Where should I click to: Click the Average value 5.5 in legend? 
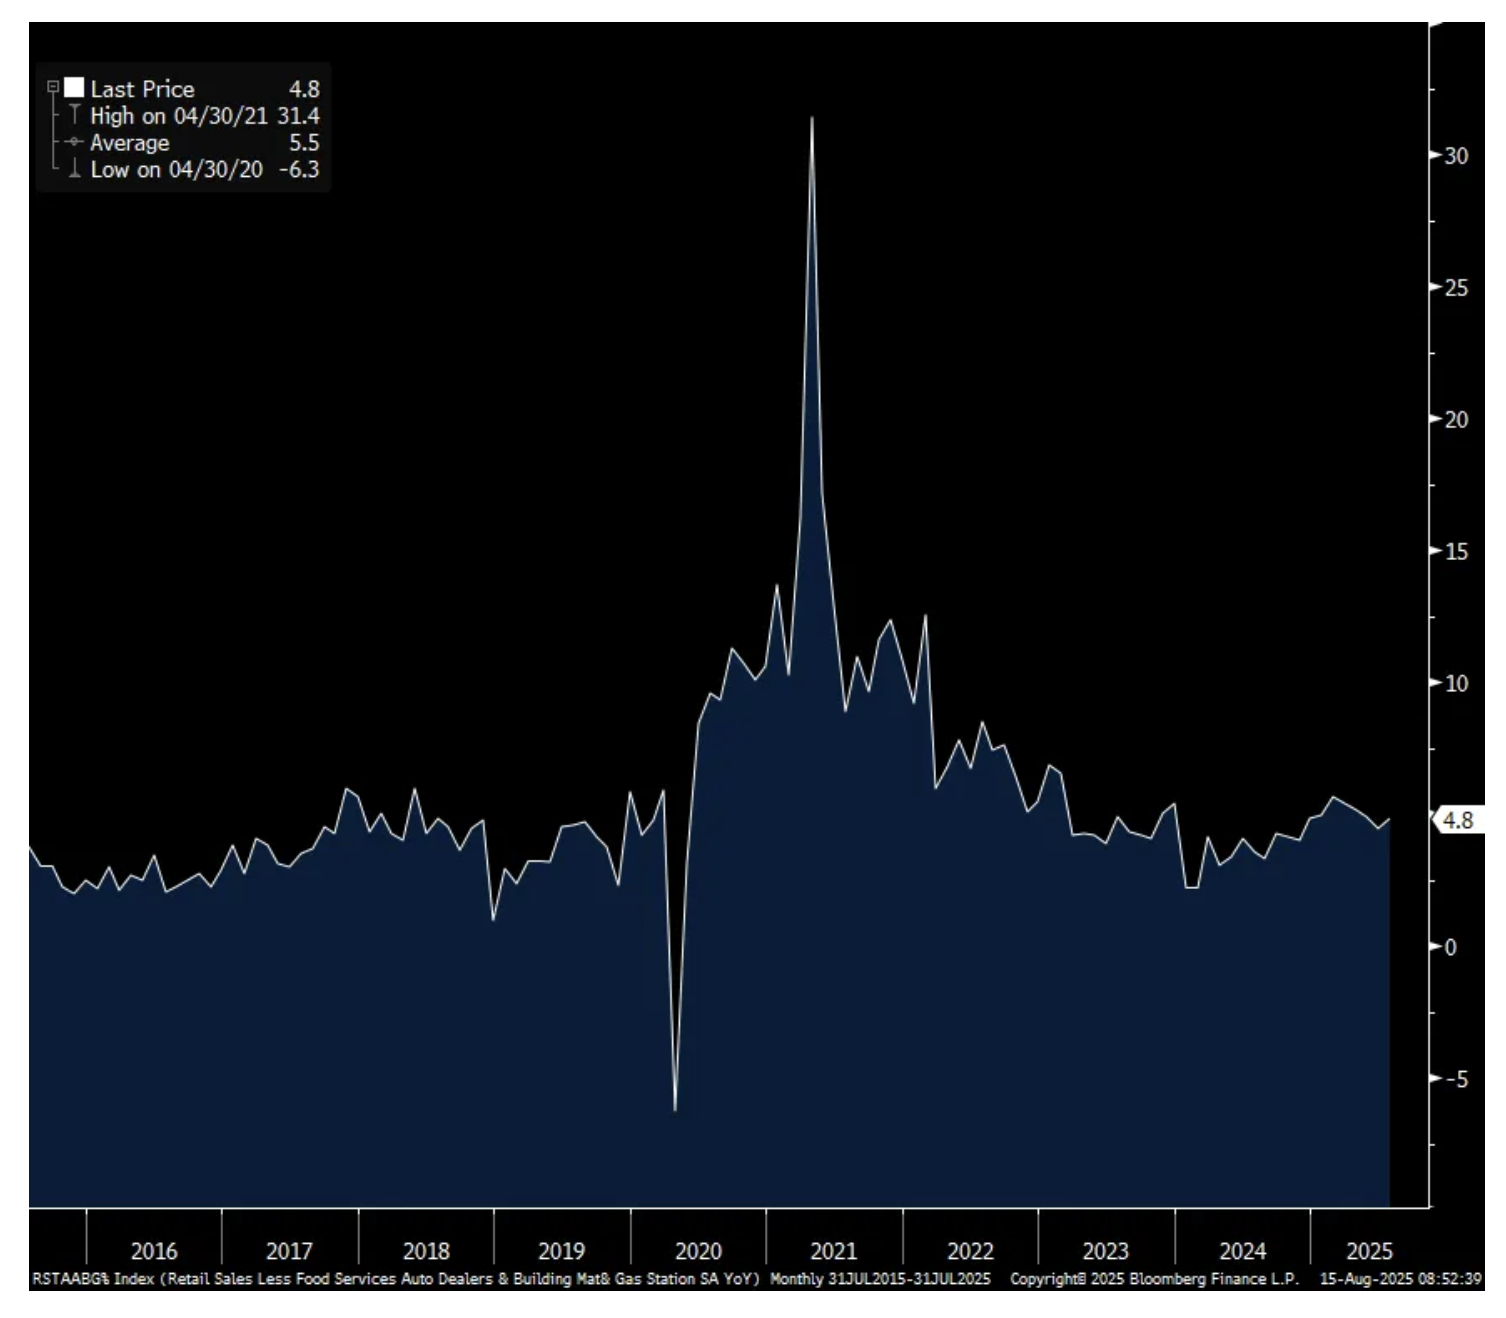(x=304, y=143)
